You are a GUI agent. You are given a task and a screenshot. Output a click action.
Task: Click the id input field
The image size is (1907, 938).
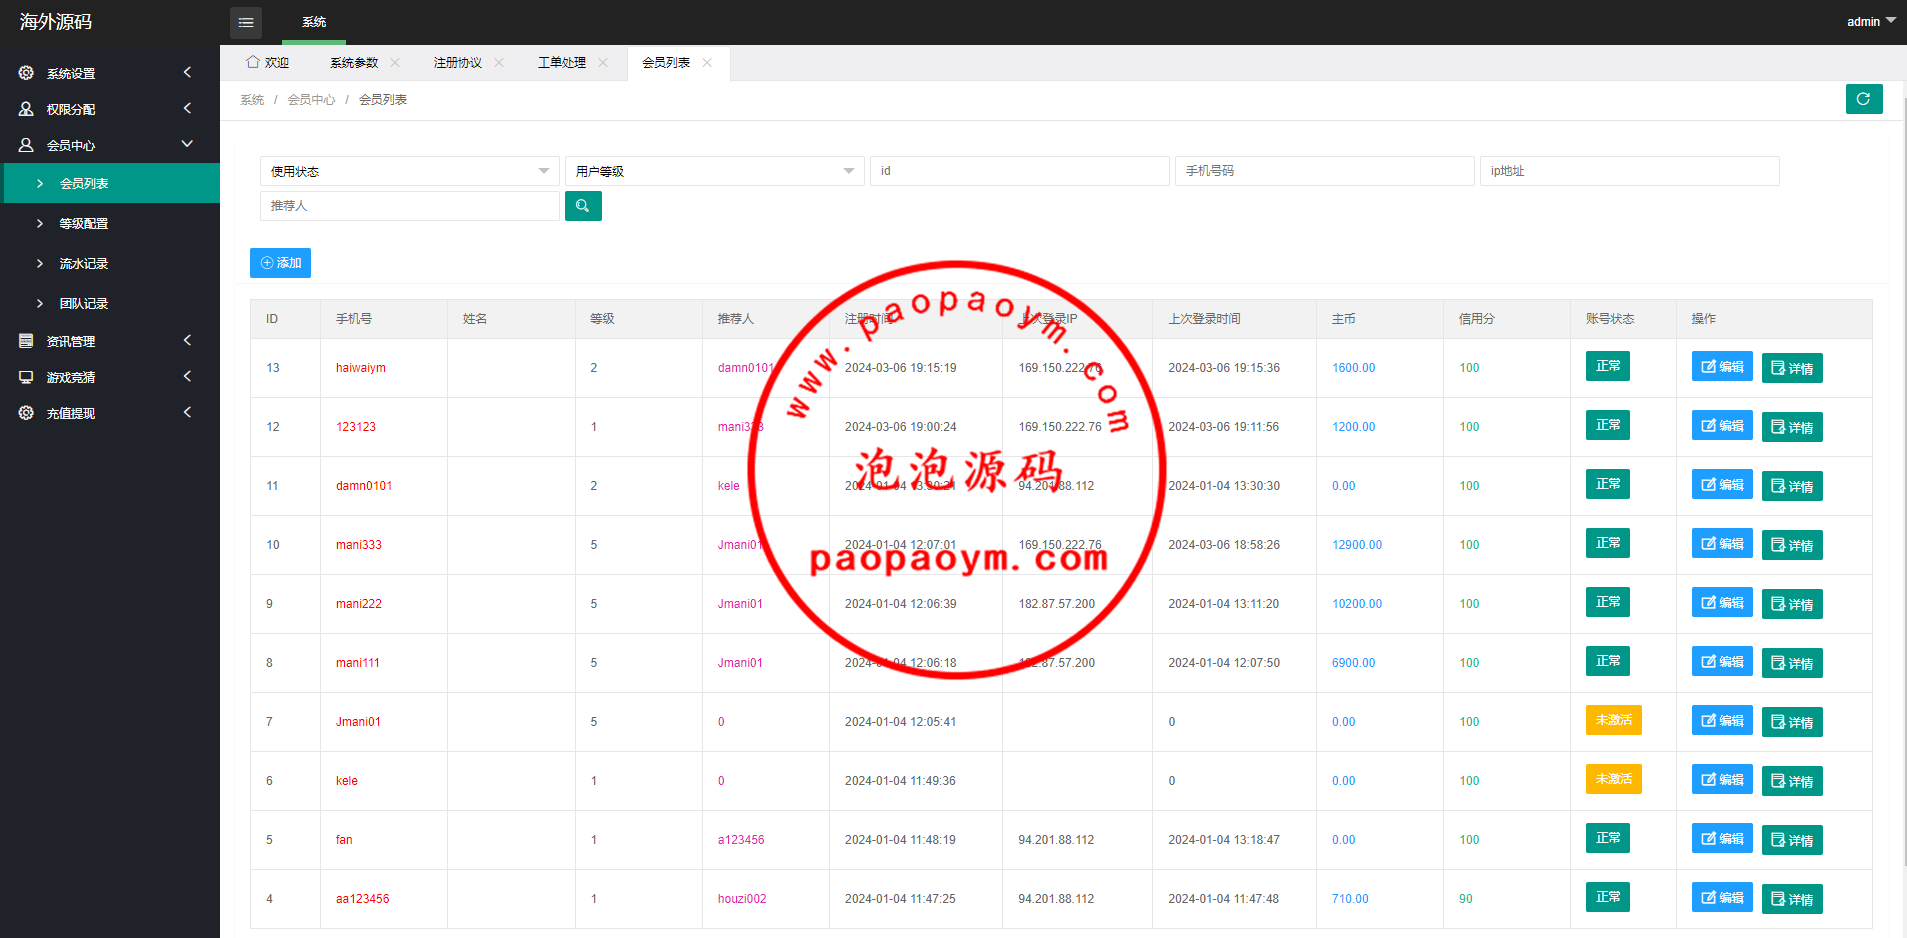(1019, 171)
